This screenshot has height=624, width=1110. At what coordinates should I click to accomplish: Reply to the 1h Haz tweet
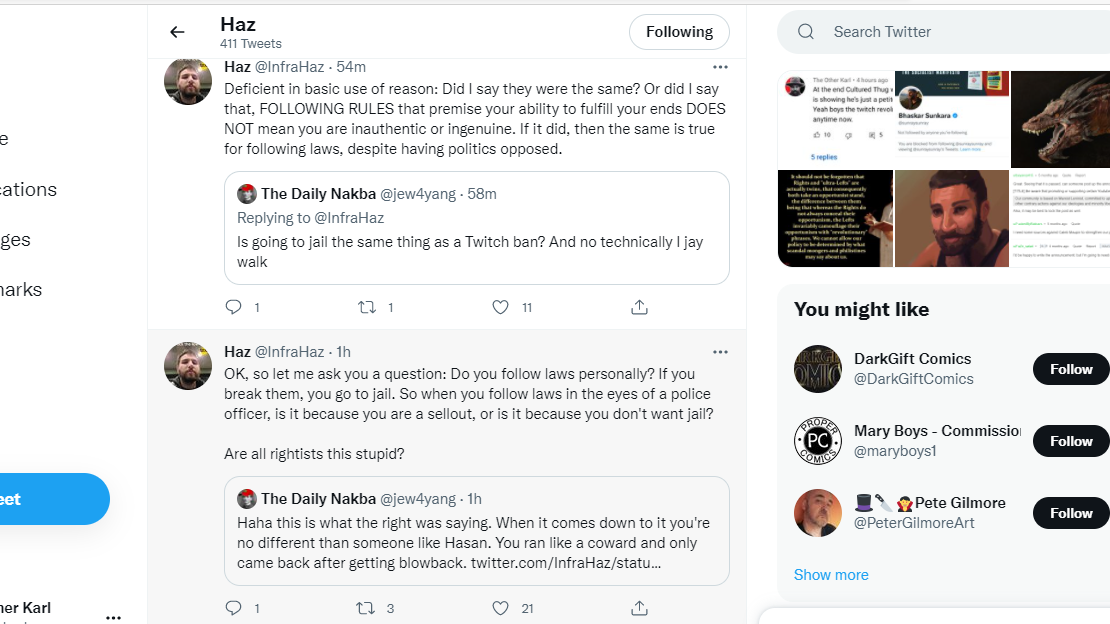tap(234, 608)
